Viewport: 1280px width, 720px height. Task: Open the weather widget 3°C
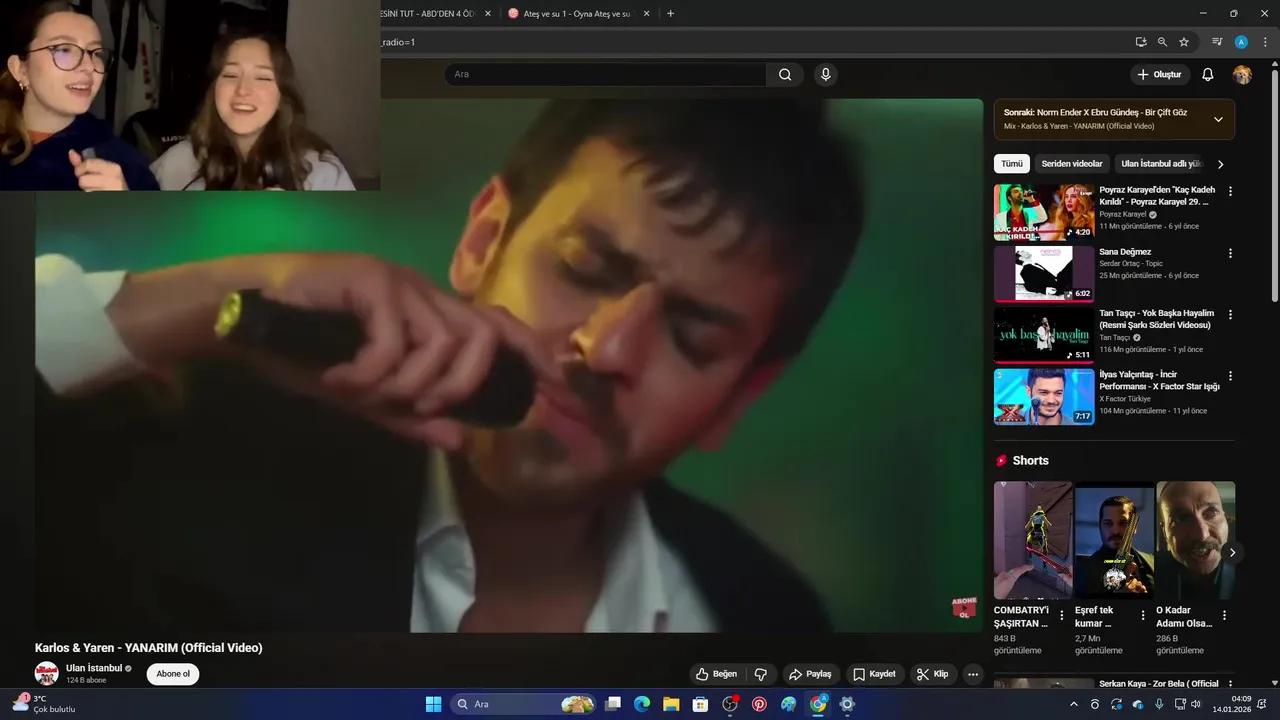[x=45, y=704]
